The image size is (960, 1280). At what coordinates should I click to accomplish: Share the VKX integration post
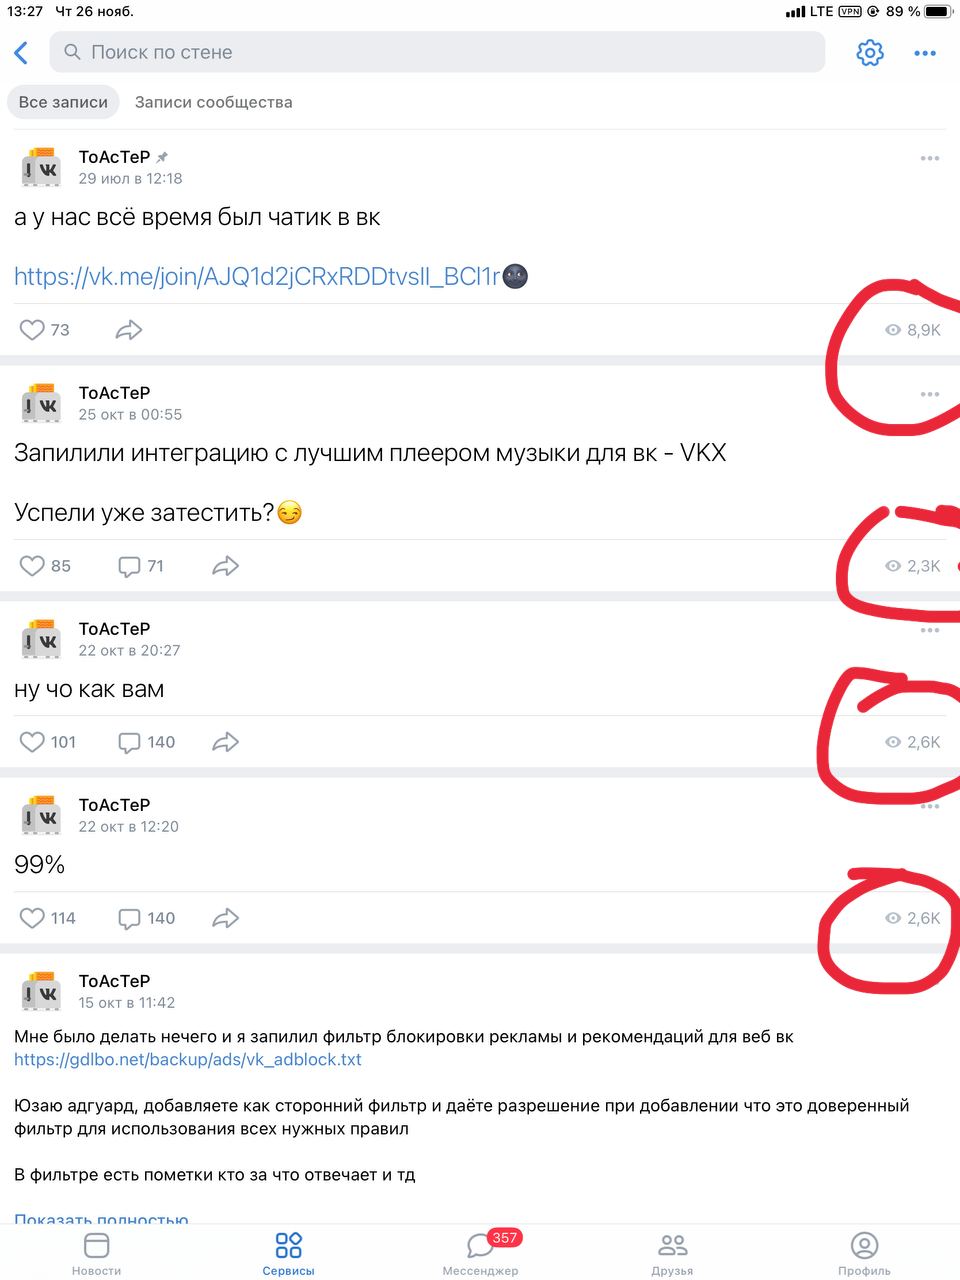226,566
